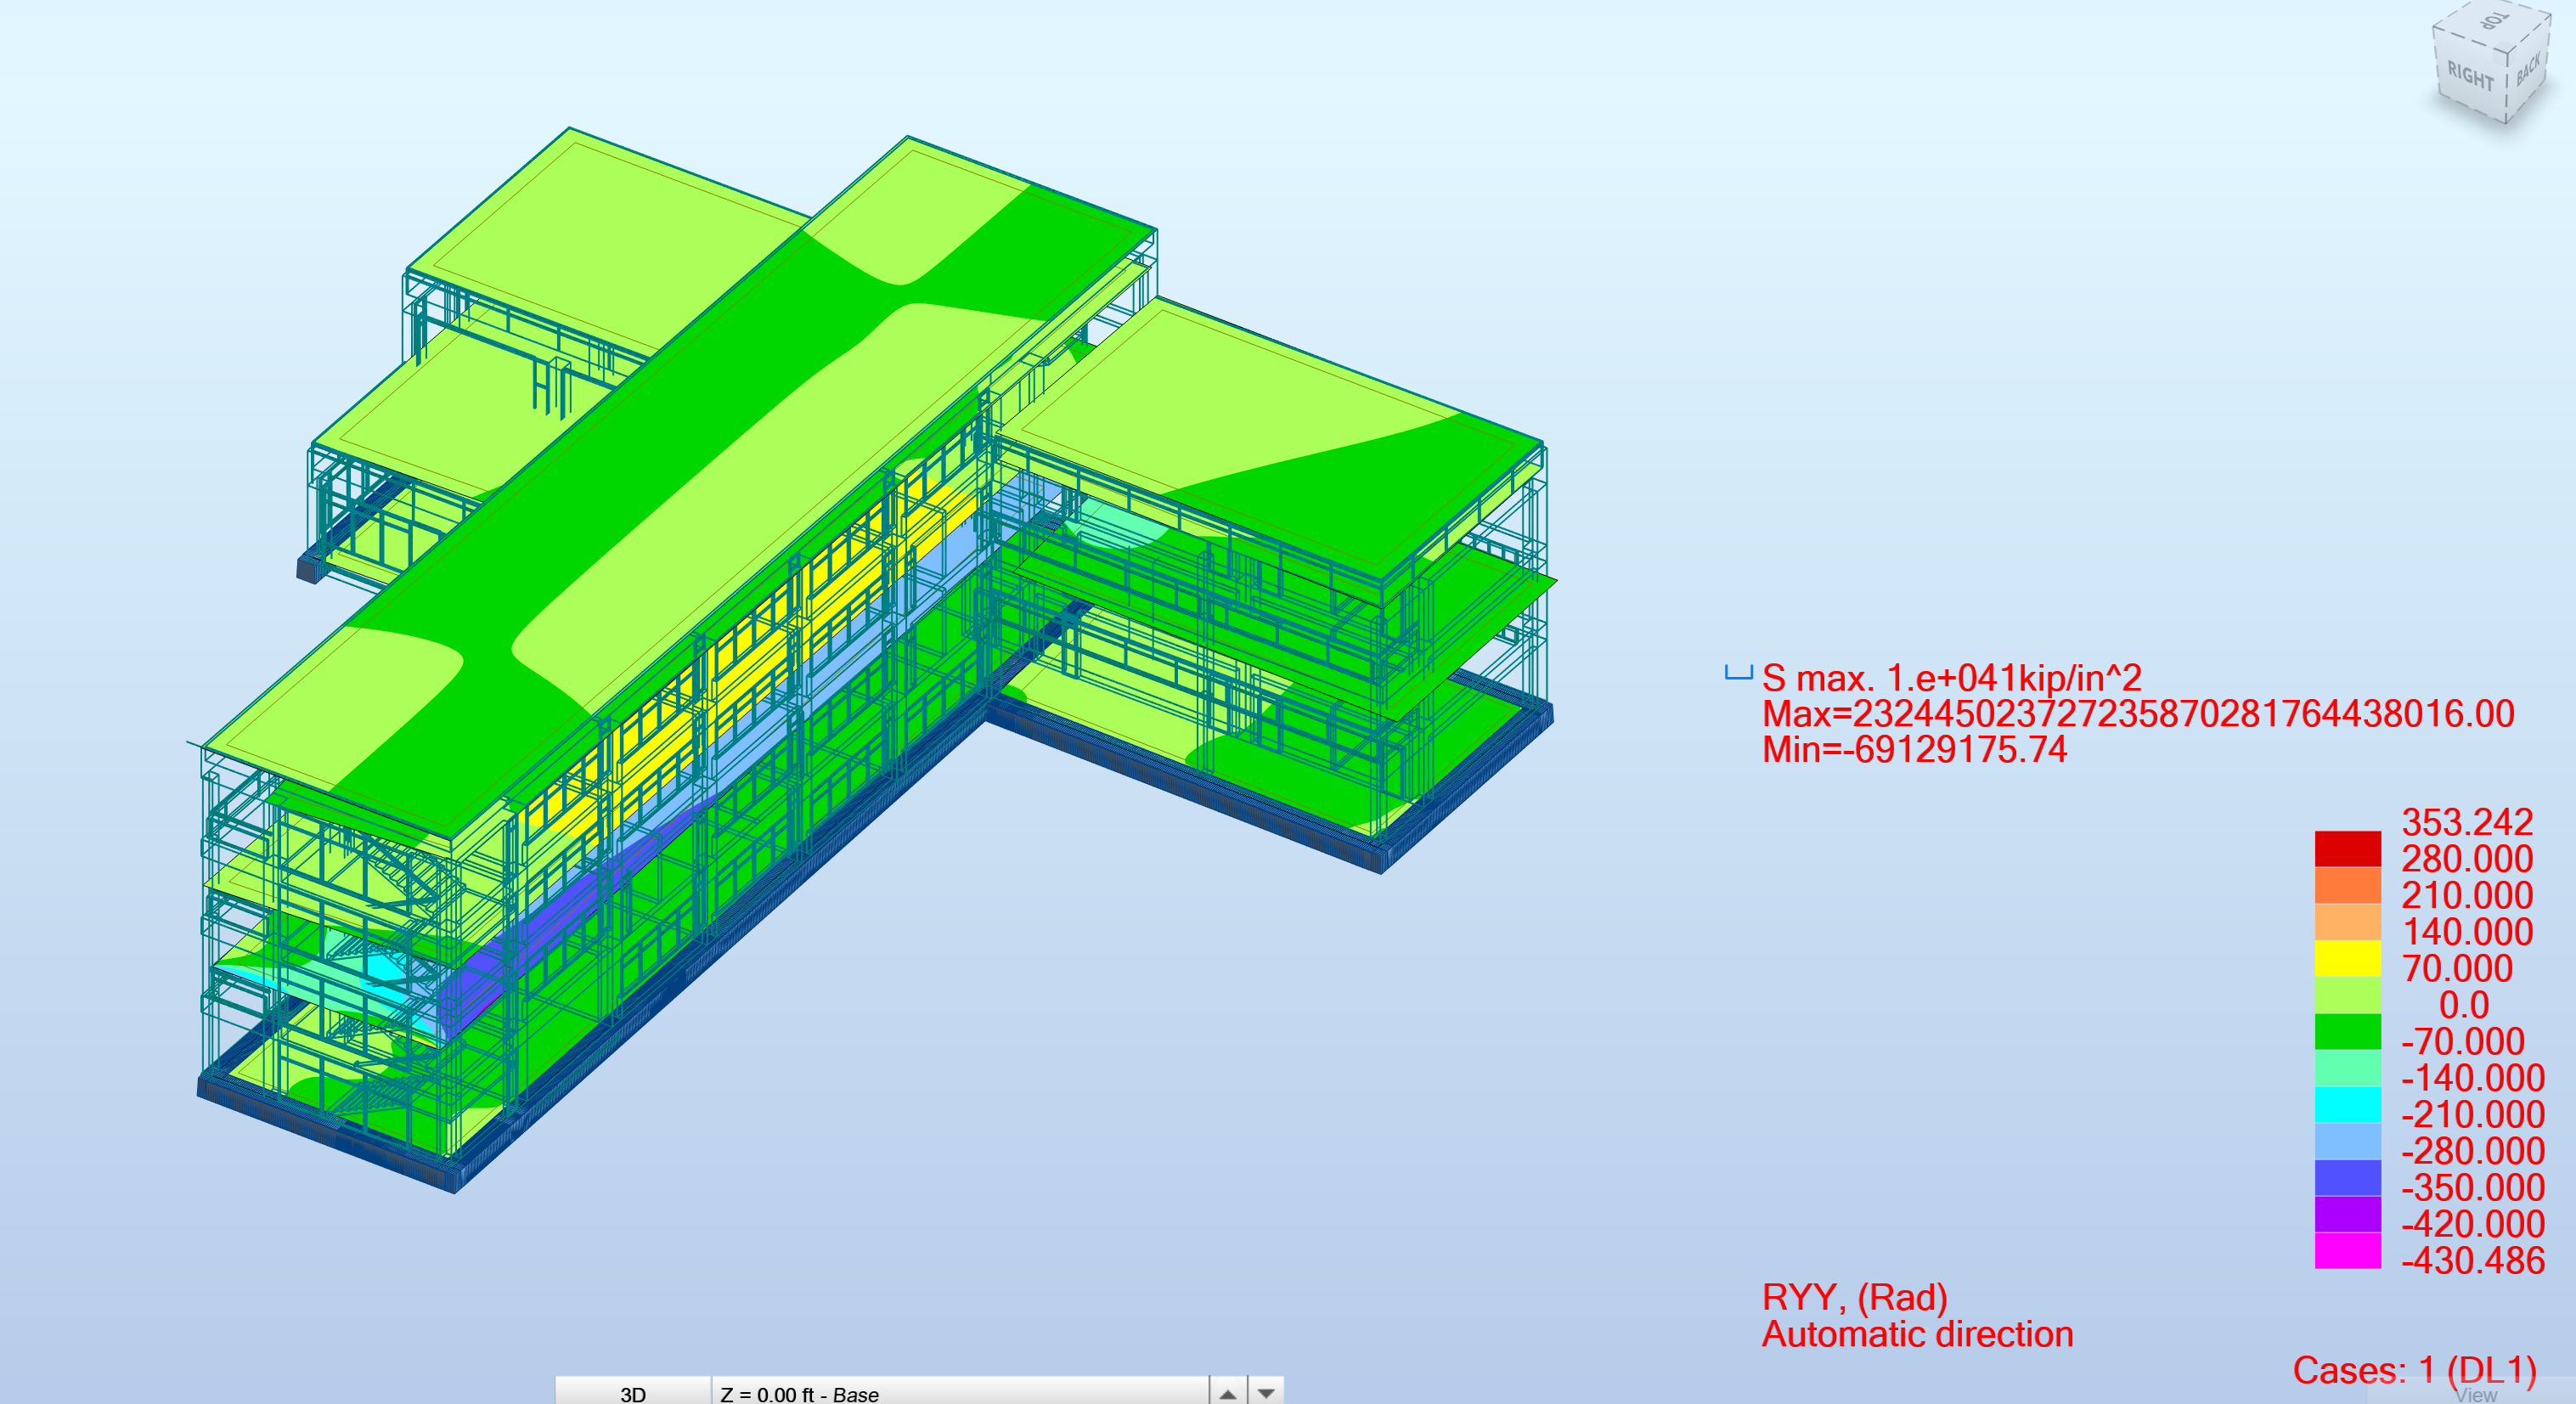Click the blue scale bracket beside S max

pyautogui.click(x=1738, y=672)
